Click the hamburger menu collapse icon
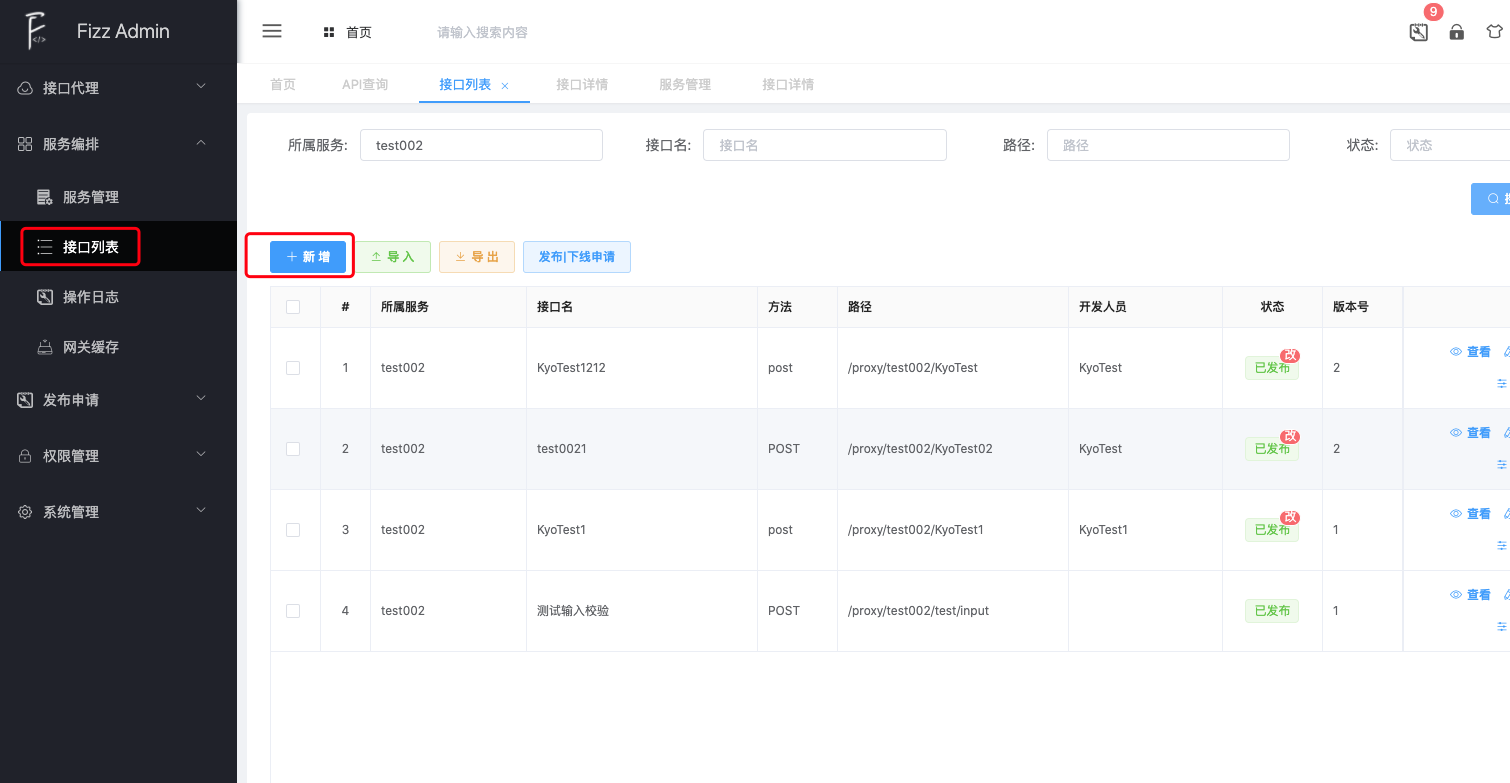The width and height of the screenshot is (1510, 783). pos(271,31)
